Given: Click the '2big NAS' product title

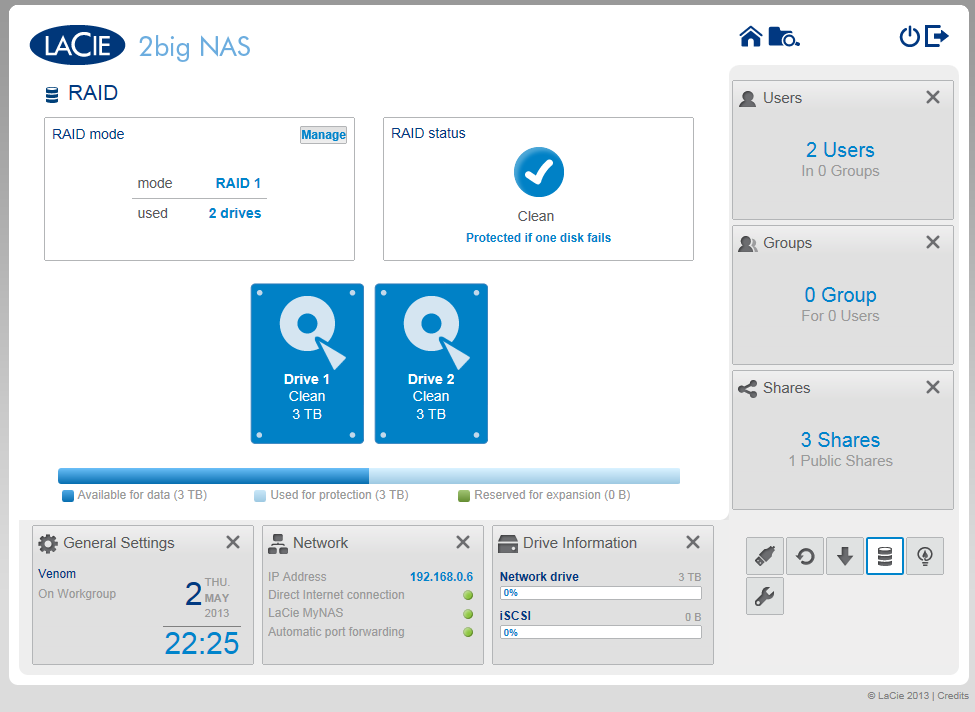Looking at the screenshot, I should tap(194, 47).
